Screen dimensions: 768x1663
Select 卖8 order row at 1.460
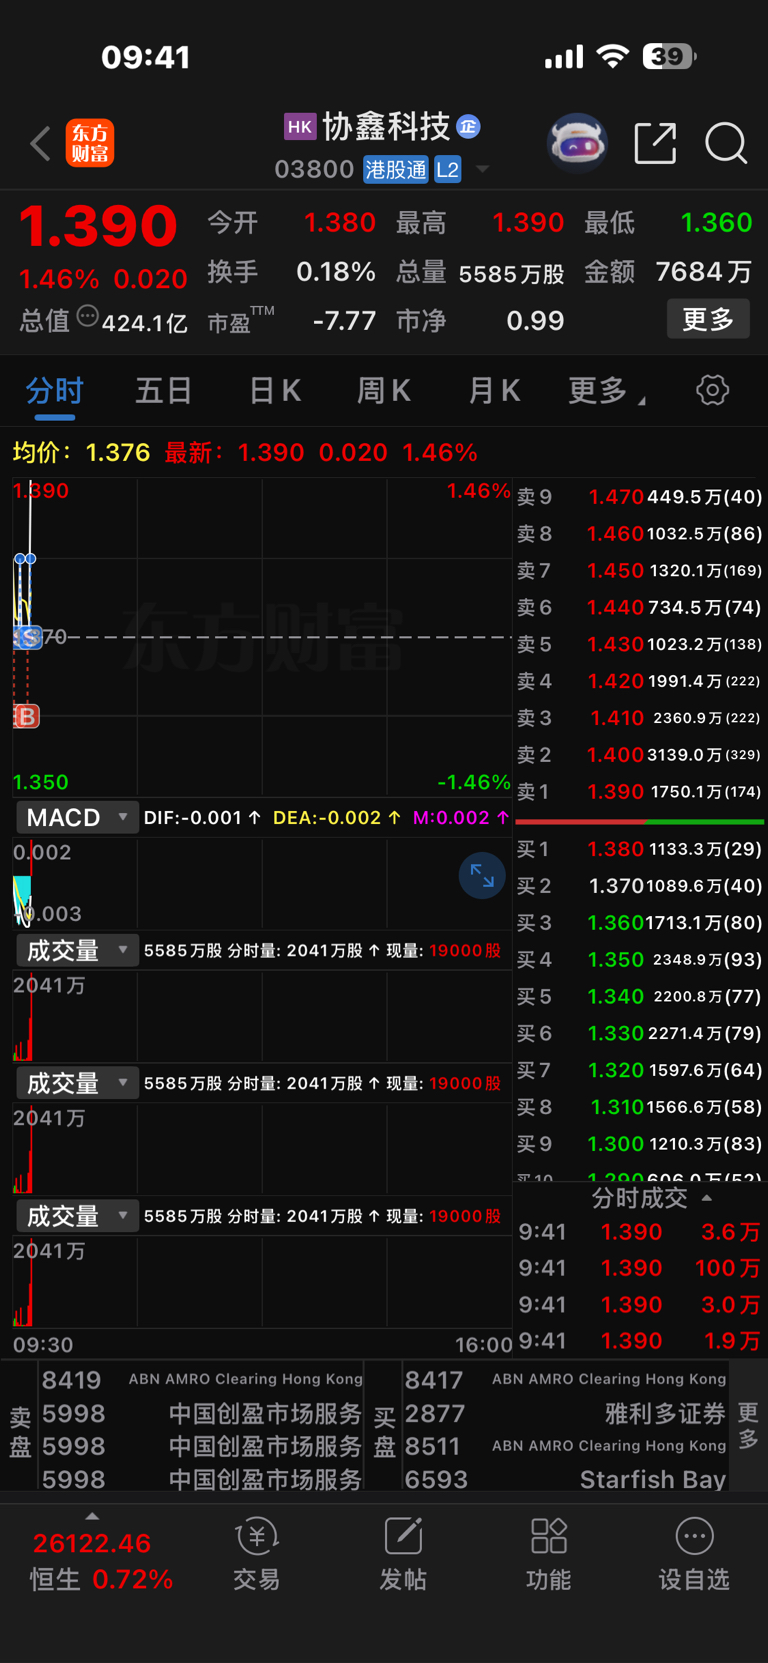pyautogui.click(x=640, y=533)
